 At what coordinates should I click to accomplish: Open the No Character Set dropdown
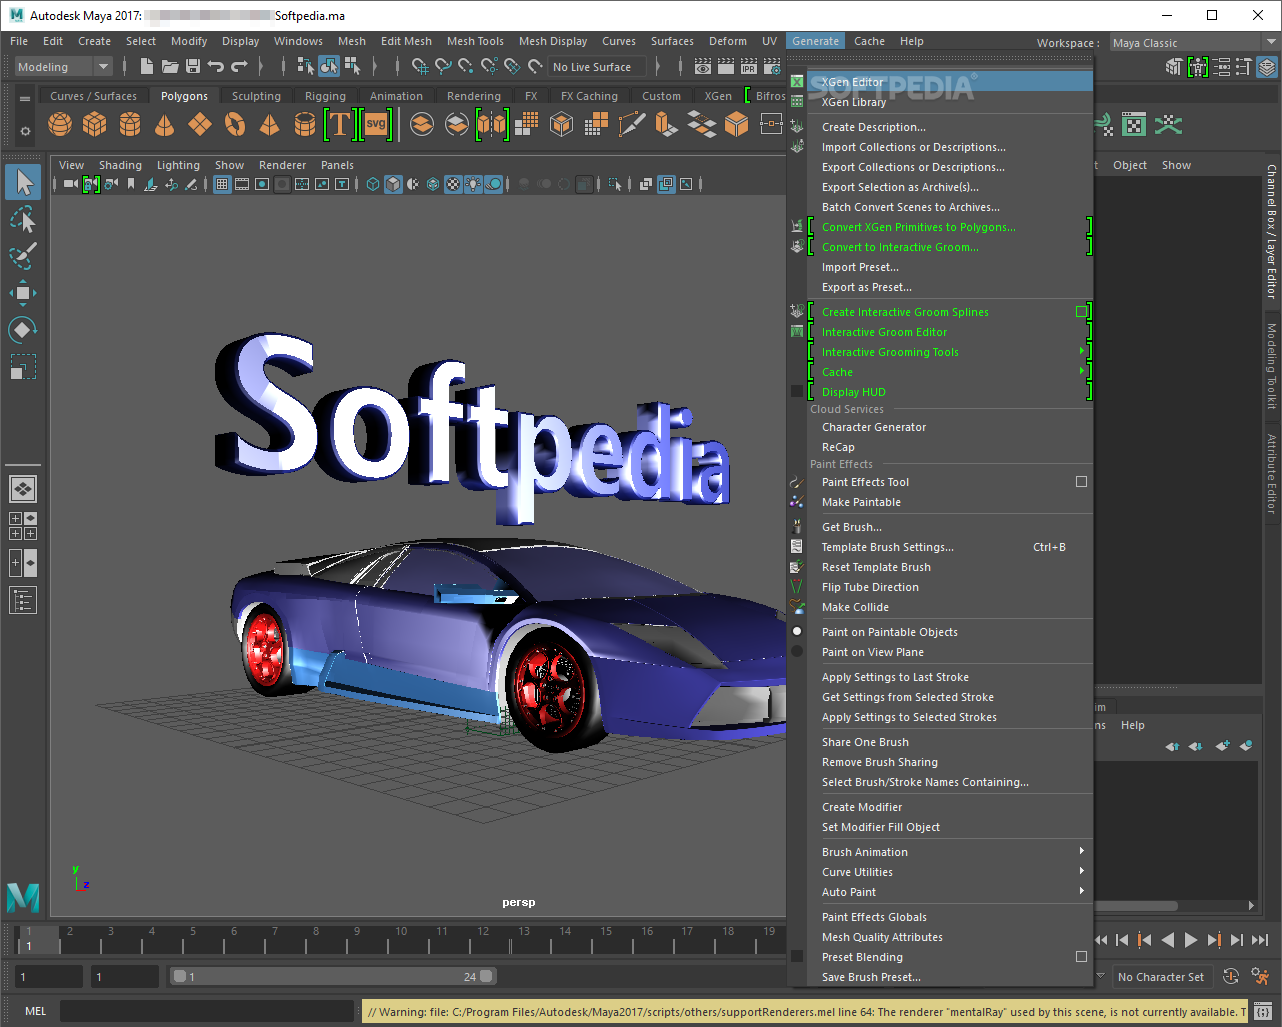1160,977
